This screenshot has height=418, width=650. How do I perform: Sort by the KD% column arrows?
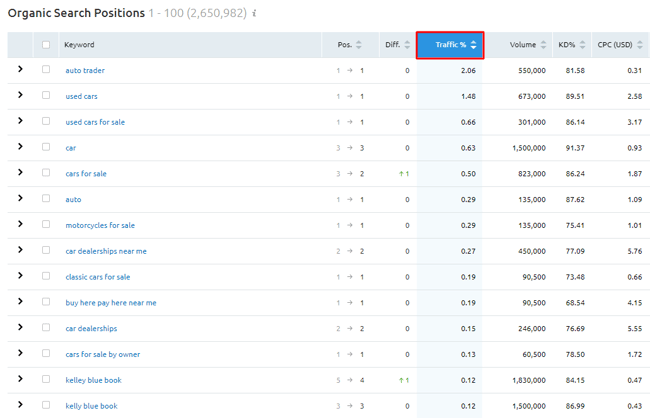pyautogui.click(x=582, y=45)
